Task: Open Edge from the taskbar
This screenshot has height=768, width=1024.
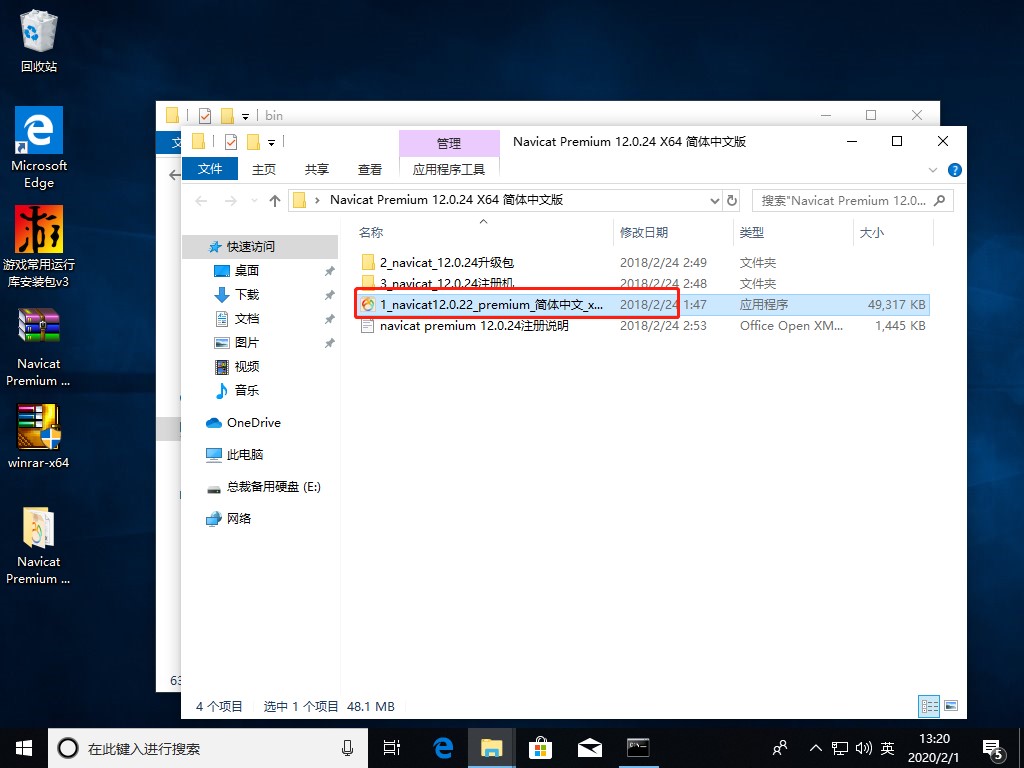Action: [x=443, y=748]
